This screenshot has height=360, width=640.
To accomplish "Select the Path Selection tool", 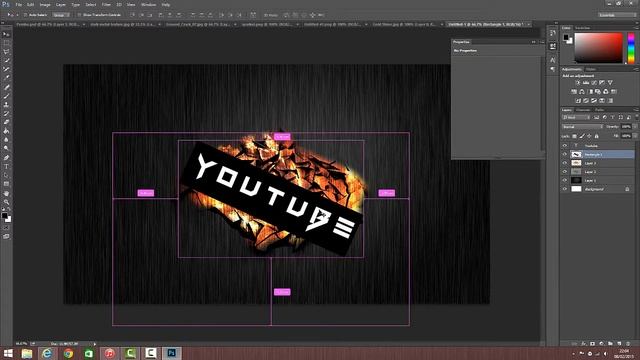I will tap(6, 175).
